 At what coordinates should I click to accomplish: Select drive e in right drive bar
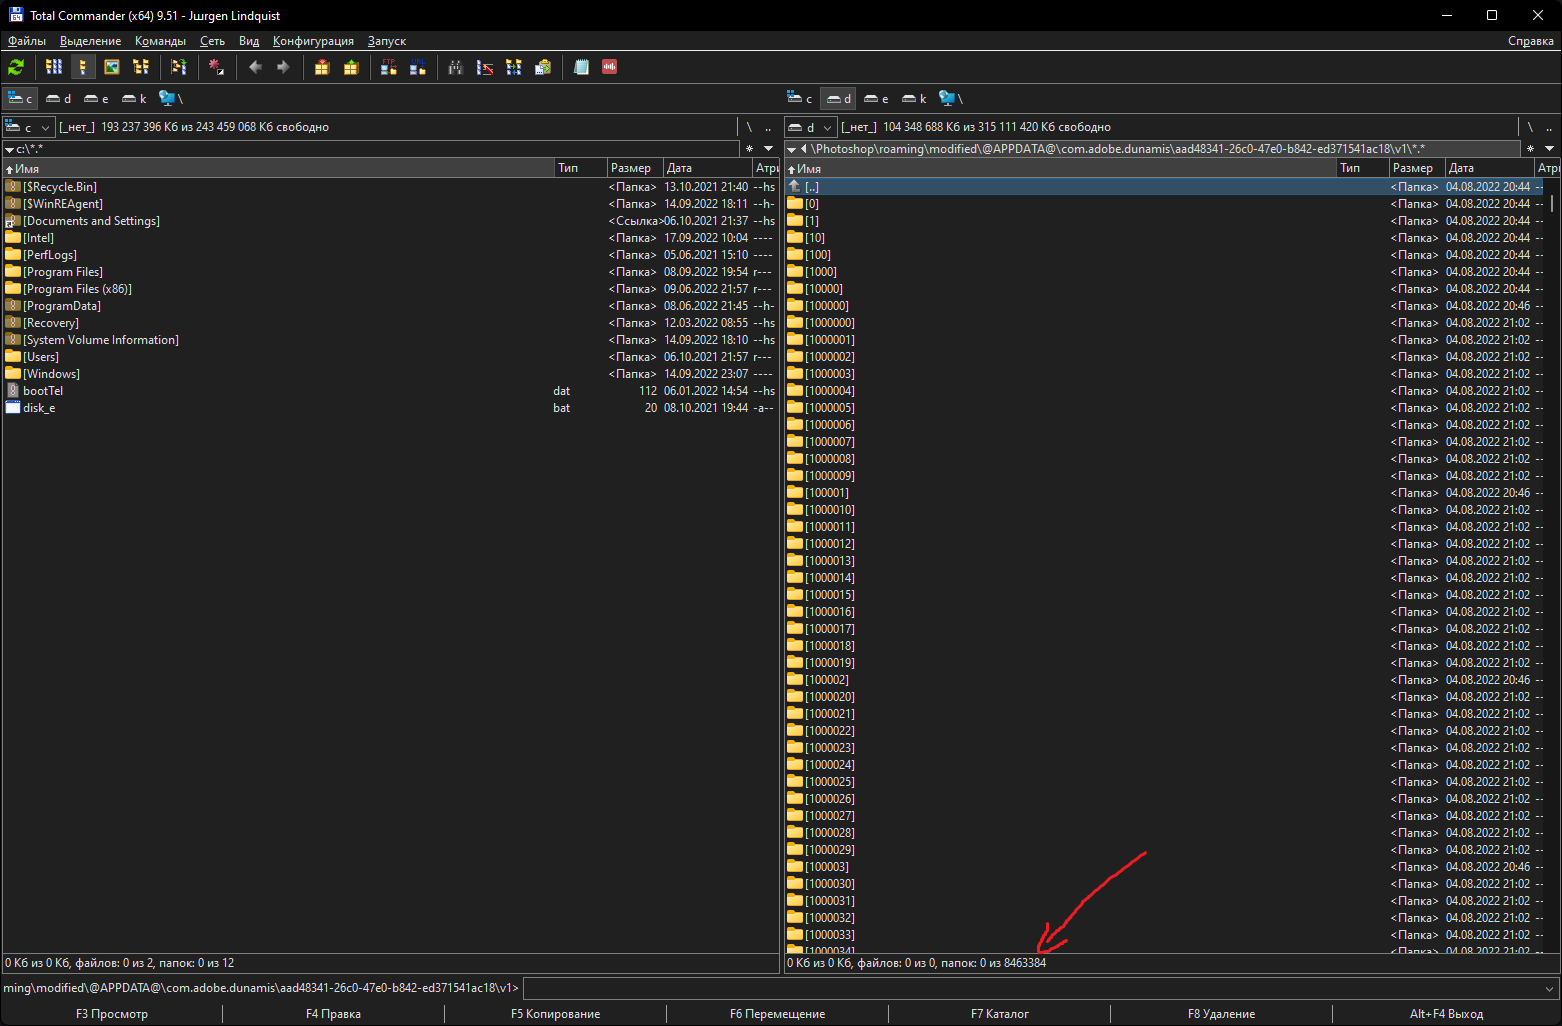pyautogui.click(x=877, y=98)
